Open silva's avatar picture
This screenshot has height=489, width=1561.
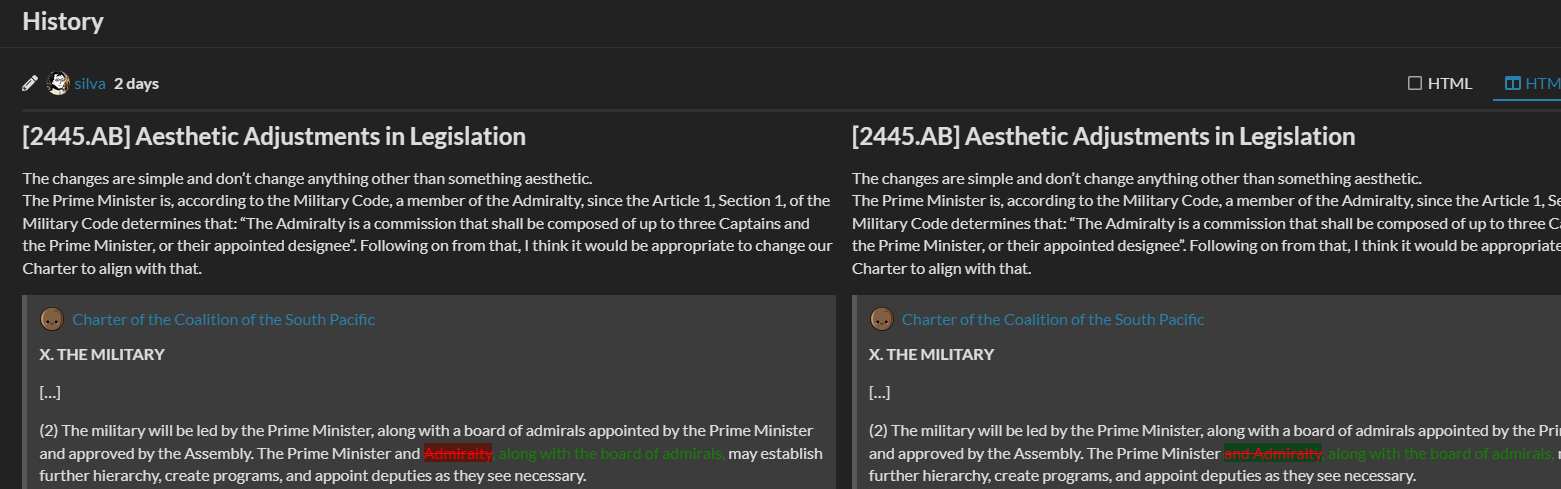58,83
